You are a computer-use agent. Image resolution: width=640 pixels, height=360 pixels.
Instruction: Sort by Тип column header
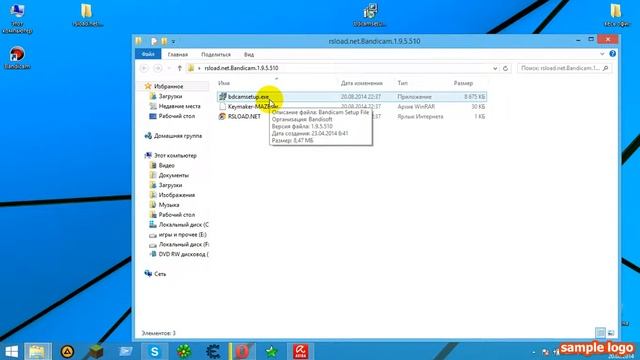(x=402, y=83)
